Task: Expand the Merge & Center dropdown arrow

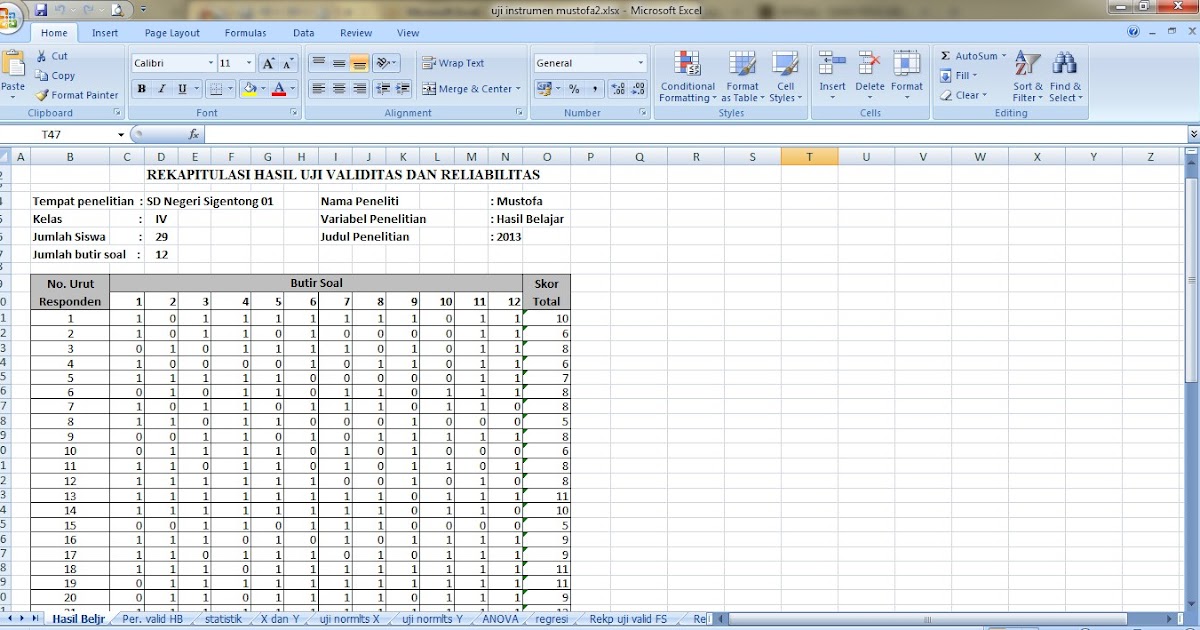Action: point(519,89)
